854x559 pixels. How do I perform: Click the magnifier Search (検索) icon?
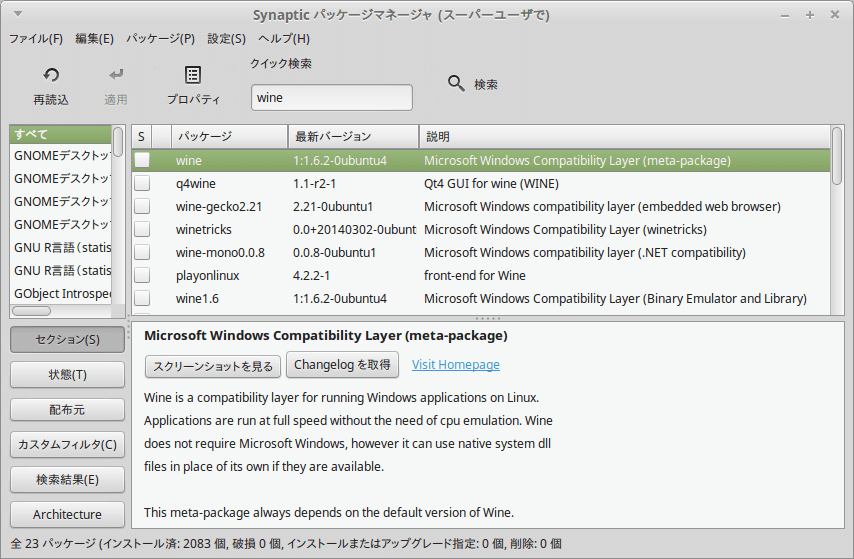tap(456, 83)
